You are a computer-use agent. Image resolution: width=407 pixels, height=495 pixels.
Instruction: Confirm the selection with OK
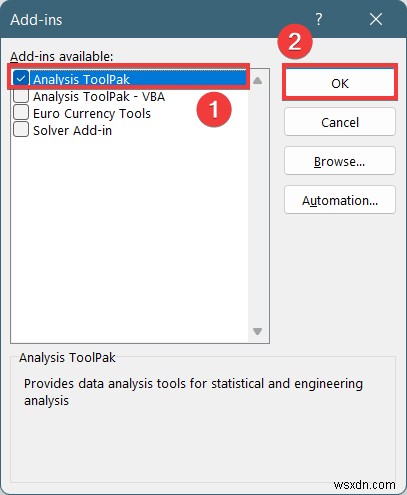tap(340, 83)
